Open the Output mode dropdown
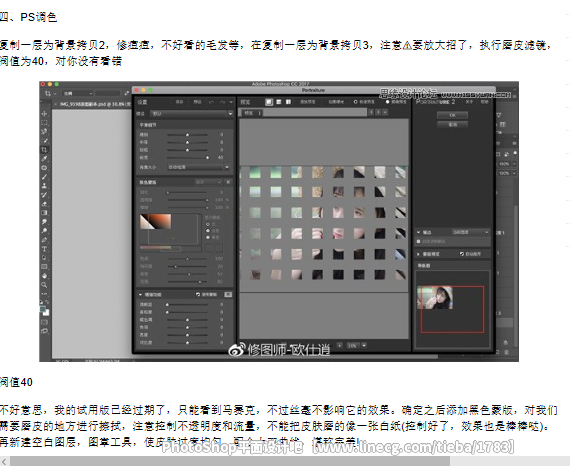Viewport: 570px width, 466px height. pyautogui.click(x=470, y=232)
